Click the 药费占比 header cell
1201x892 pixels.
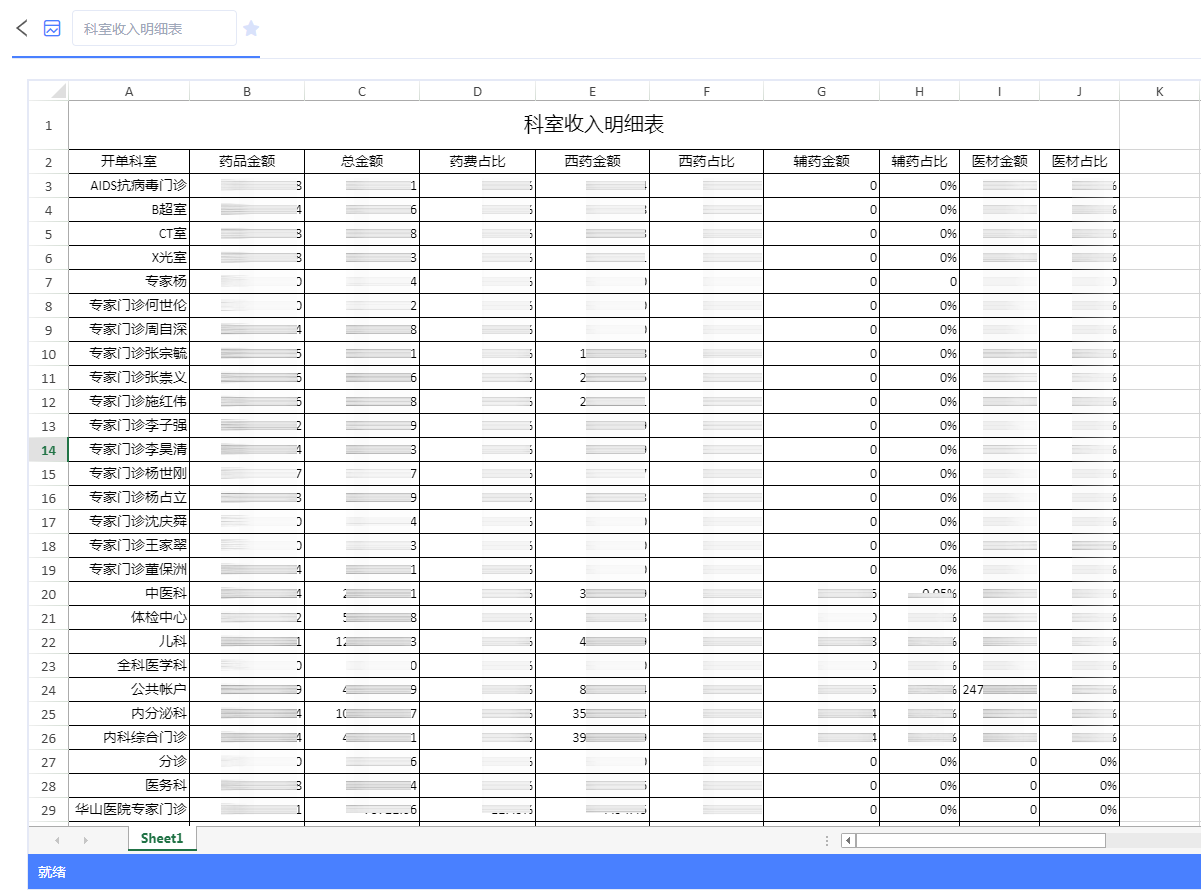tap(477, 161)
